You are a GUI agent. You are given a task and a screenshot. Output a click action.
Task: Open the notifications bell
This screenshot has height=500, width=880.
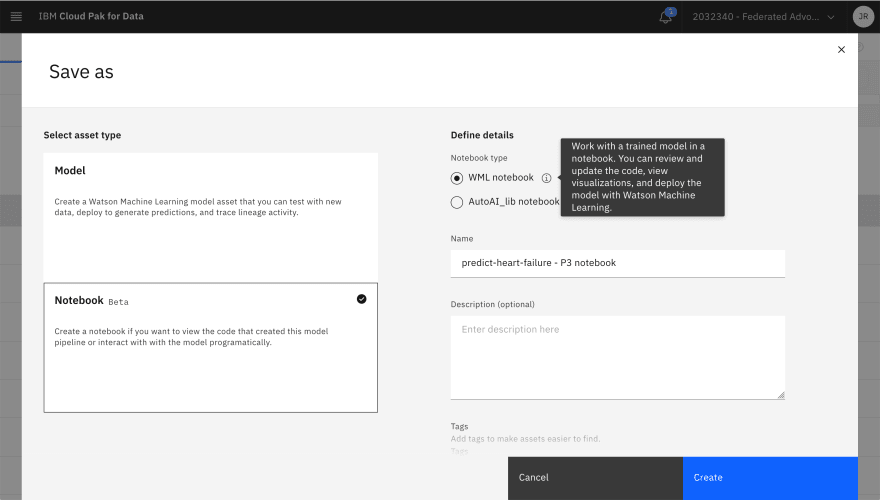point(666,16)
